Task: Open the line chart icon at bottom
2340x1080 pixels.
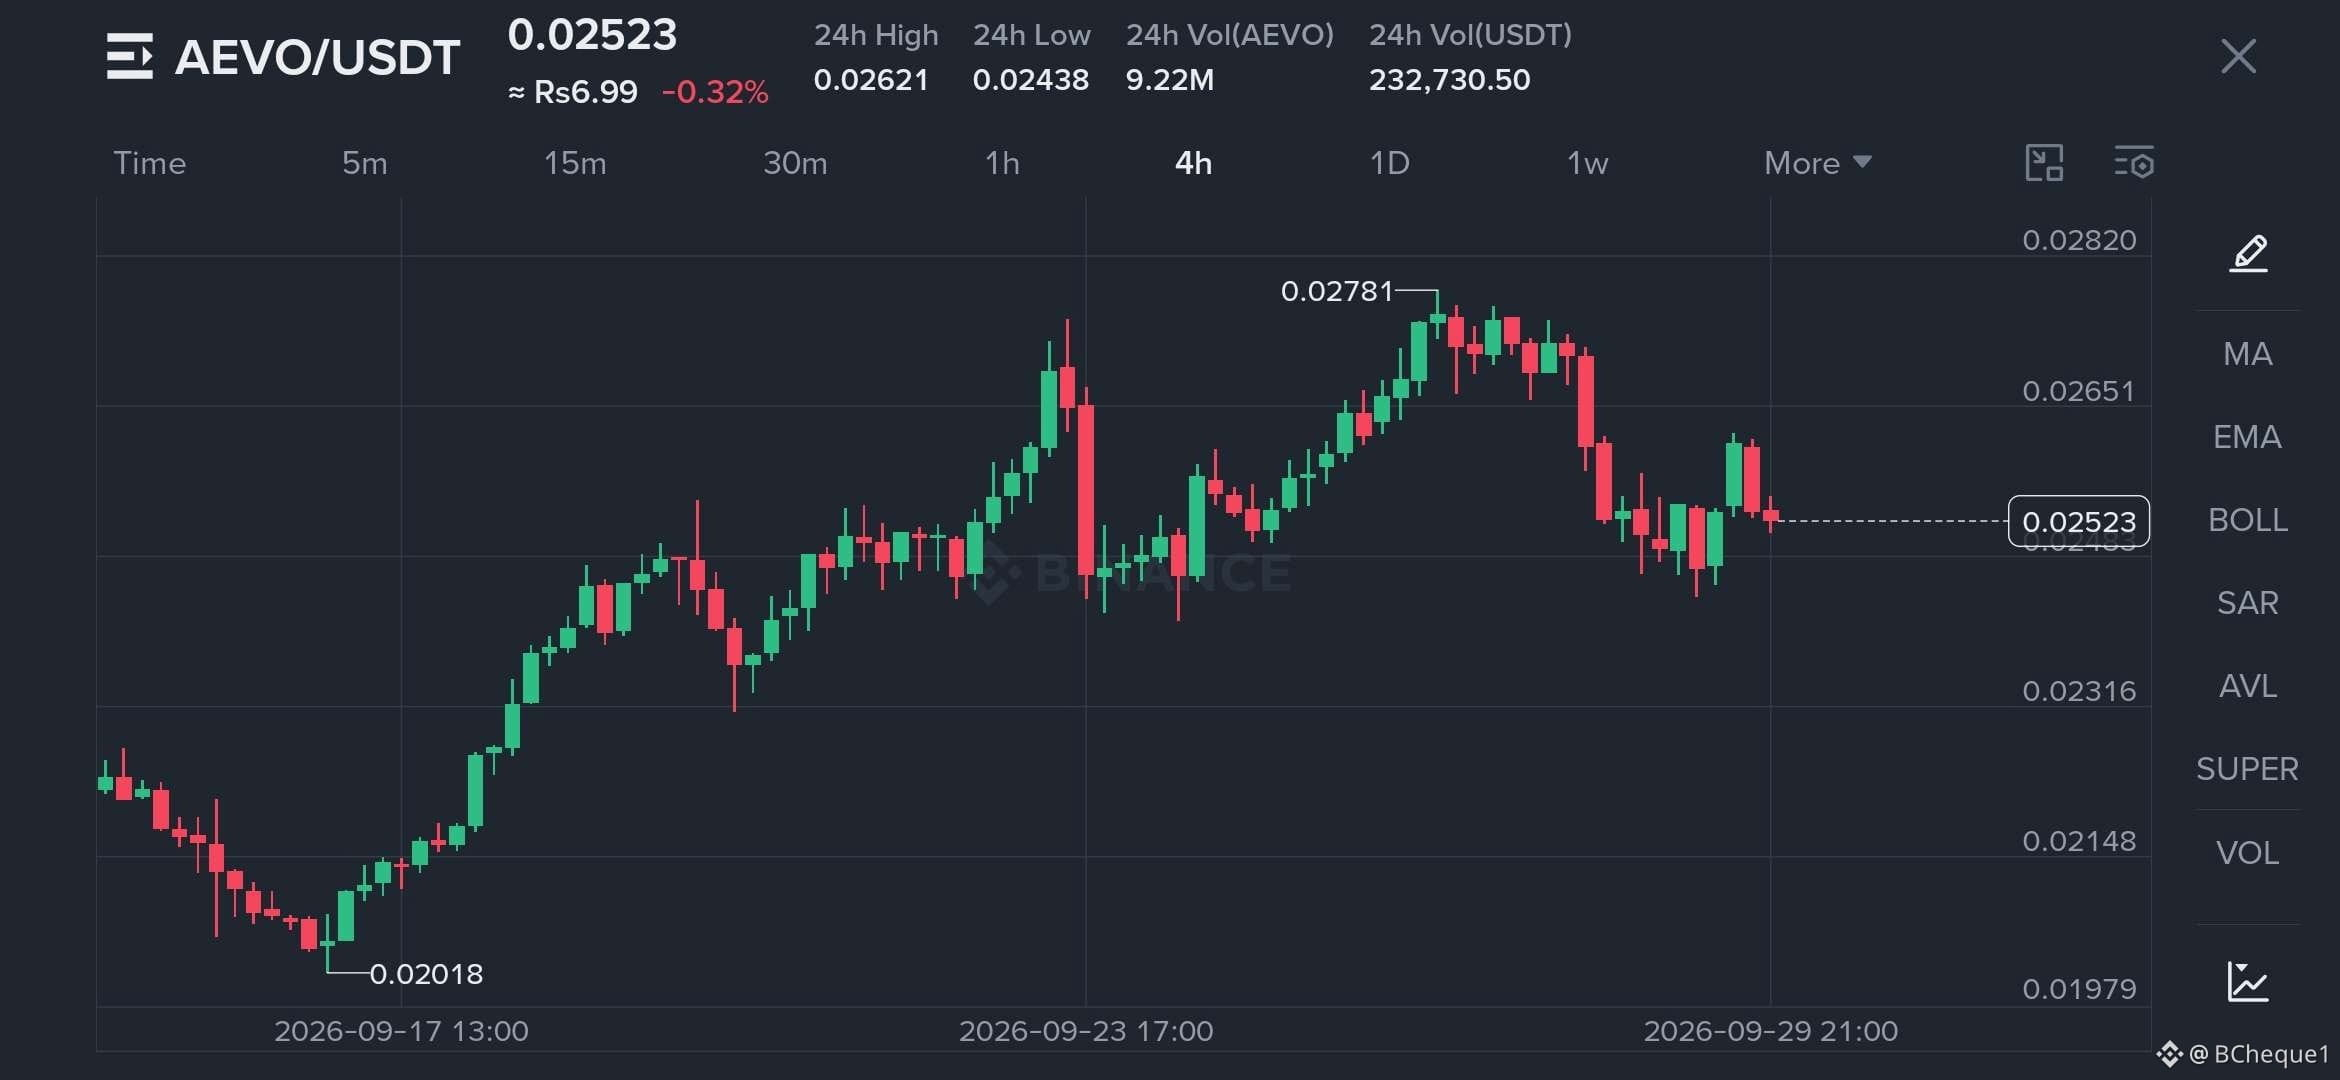Action: pos(2248,981)
